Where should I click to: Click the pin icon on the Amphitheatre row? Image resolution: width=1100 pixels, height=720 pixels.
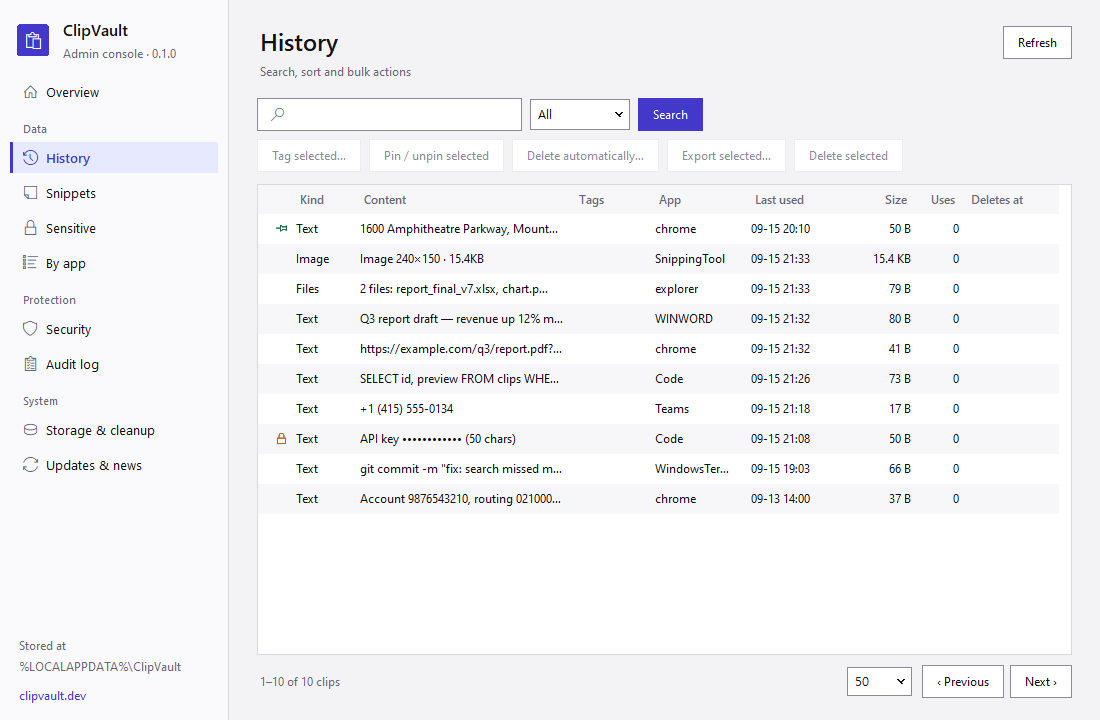[281, 229]
